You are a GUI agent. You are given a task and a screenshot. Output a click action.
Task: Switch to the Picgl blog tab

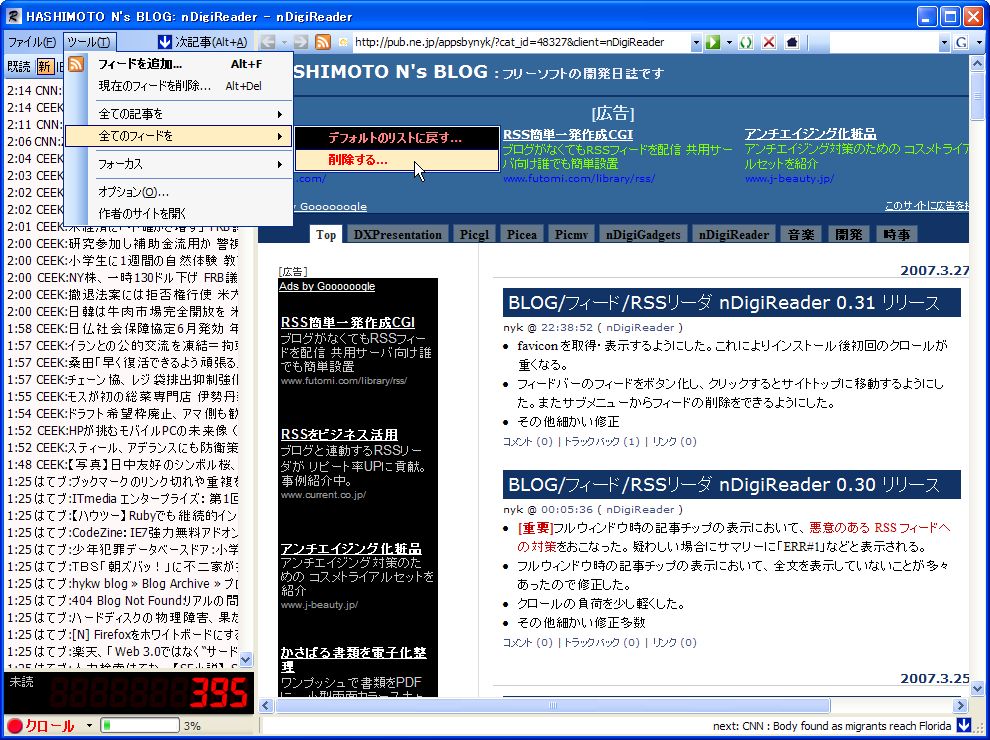(x=474, y=234)
